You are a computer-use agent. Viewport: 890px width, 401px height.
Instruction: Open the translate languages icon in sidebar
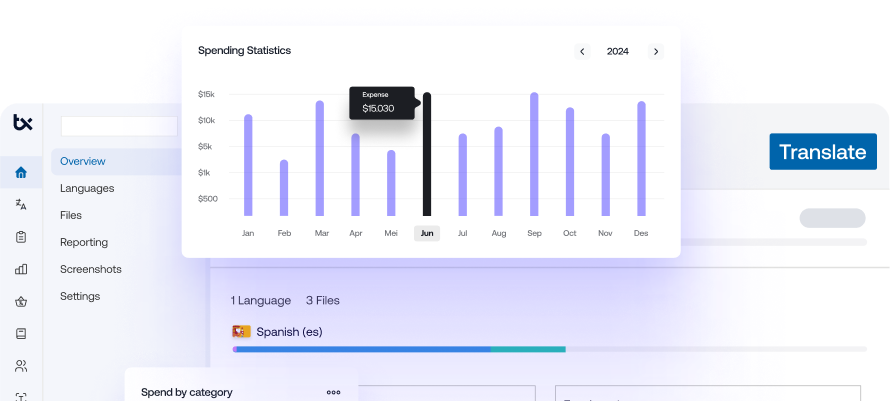(21, 204)
